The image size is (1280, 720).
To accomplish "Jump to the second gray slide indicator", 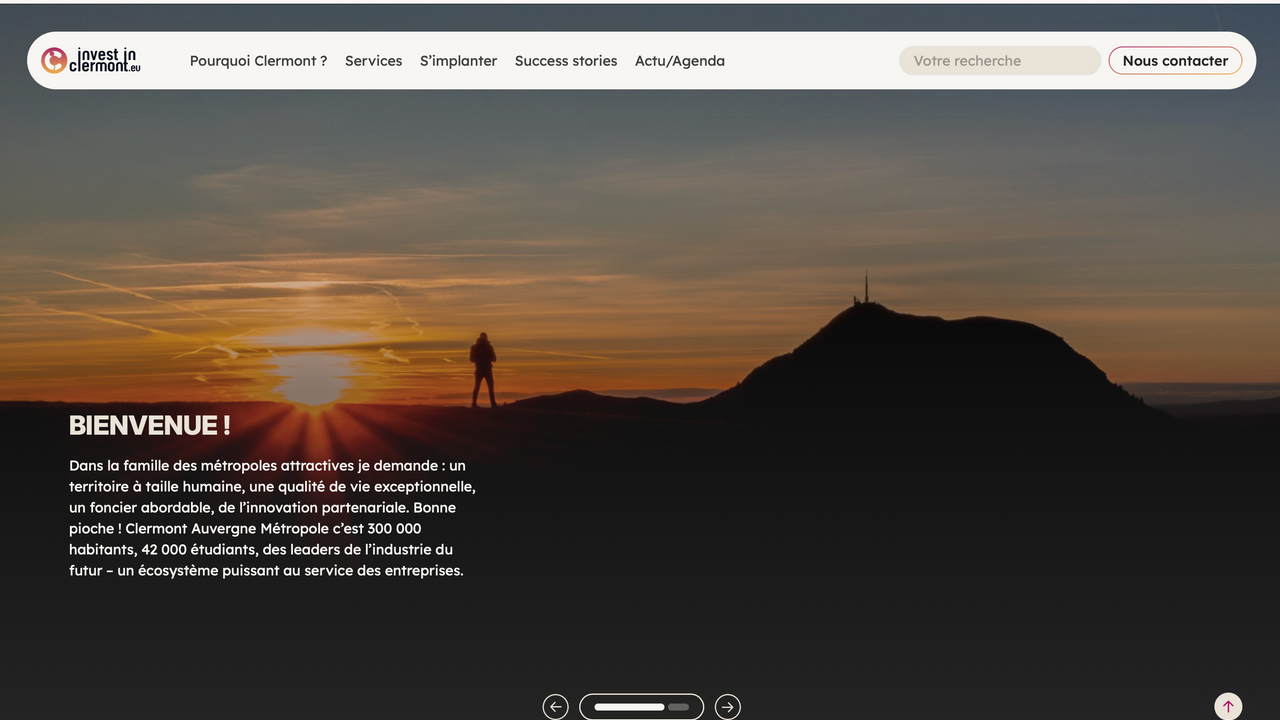I will (679, 707).
